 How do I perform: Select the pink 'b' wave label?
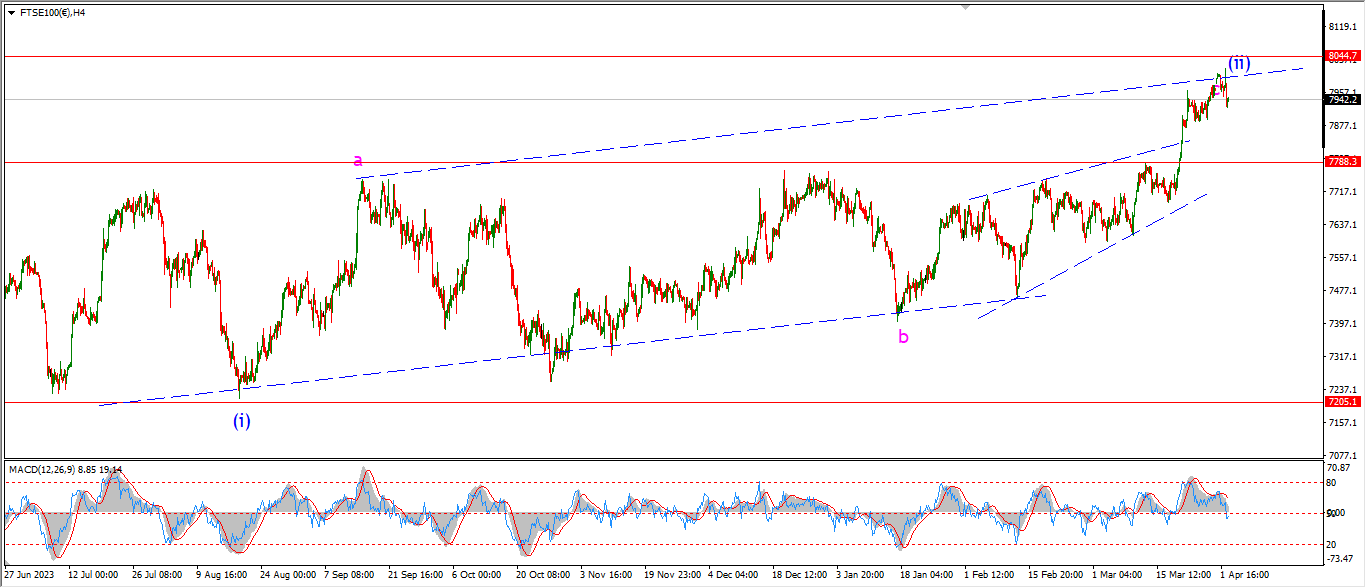point(903,337)
